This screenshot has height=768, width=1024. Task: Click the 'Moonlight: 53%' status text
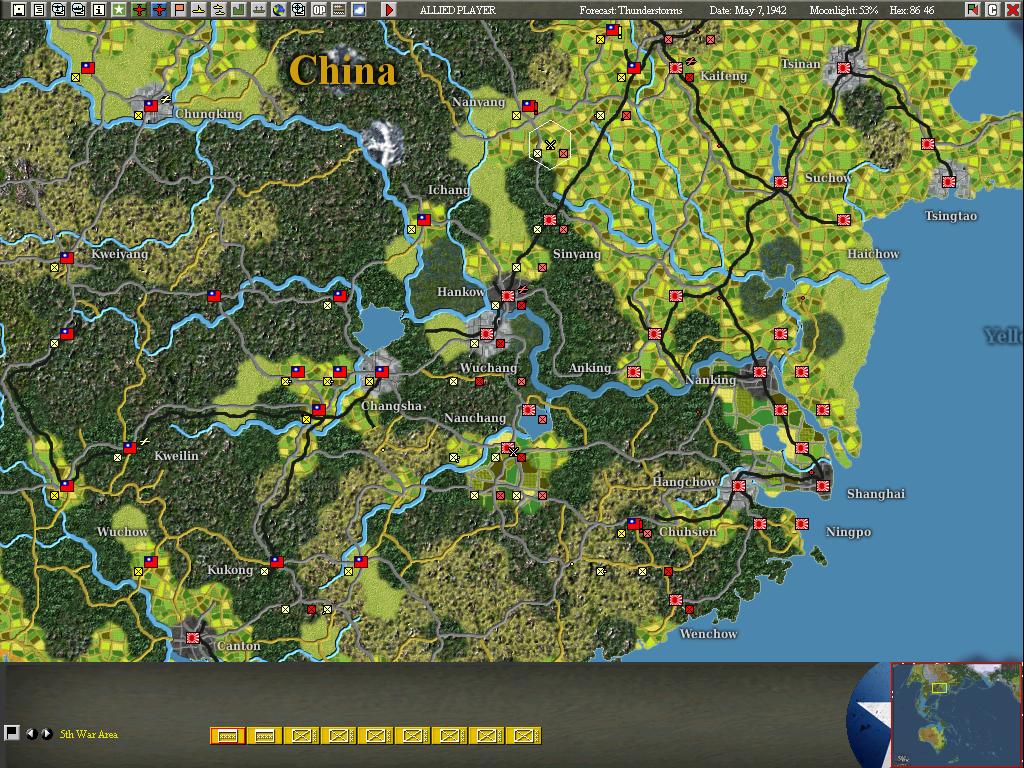[x=844, y=10]
